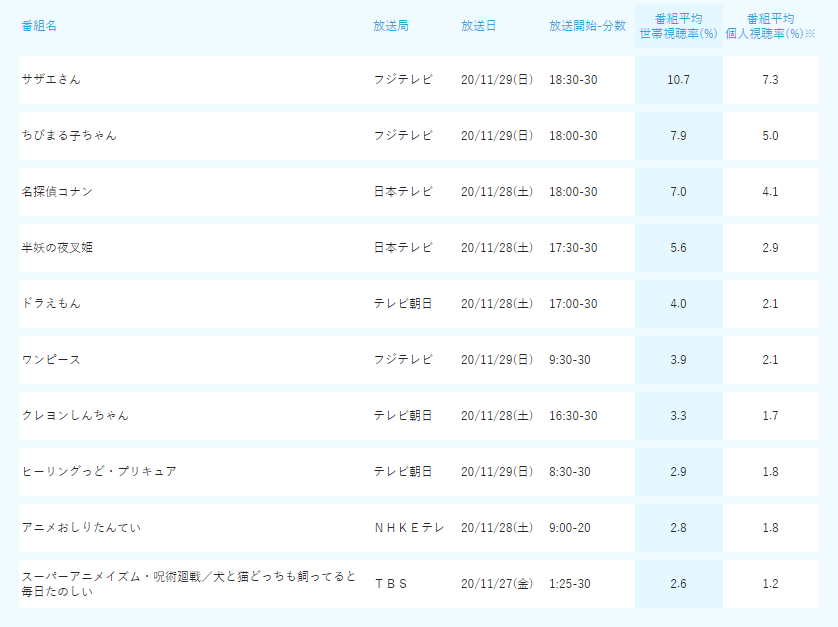
Task: Click 1.8 individual rating in おしりたんてい row
Action: coord(770,528)
